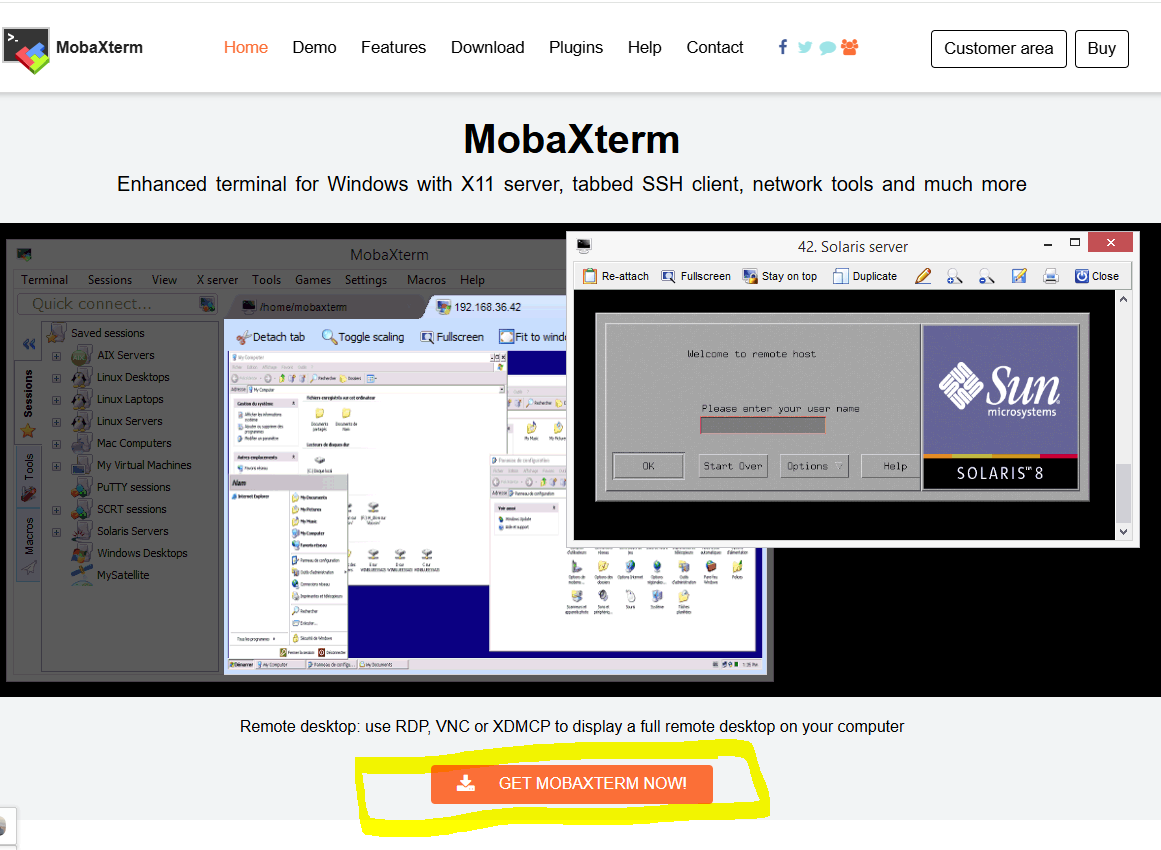The height and width of the screenshot is (850, 1161).
Task: Toggle Stay on top in Solaris window
Action: (x=780, y=276)
